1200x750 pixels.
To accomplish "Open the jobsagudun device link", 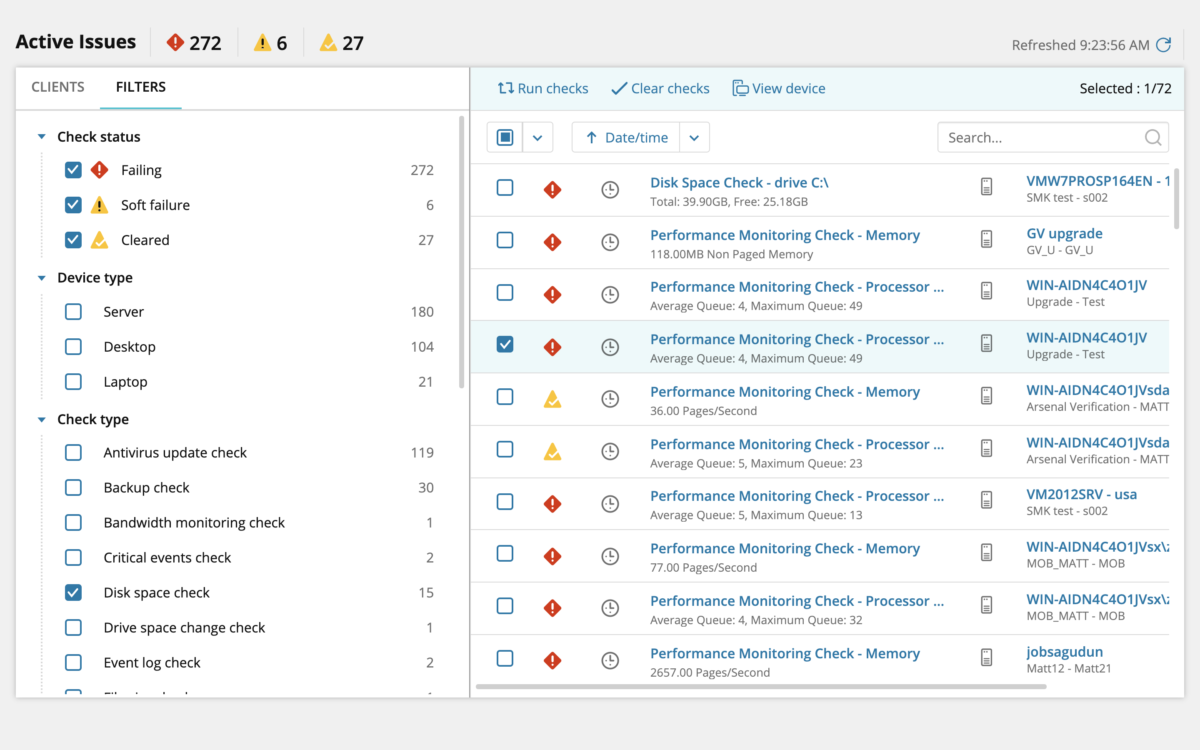I will pos(1064,652).
